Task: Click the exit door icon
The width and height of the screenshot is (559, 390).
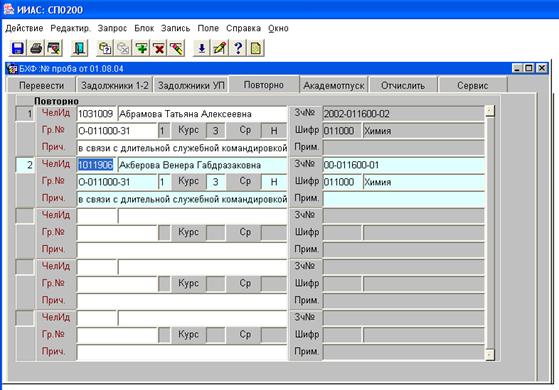Action: click(x=79, y=48)
